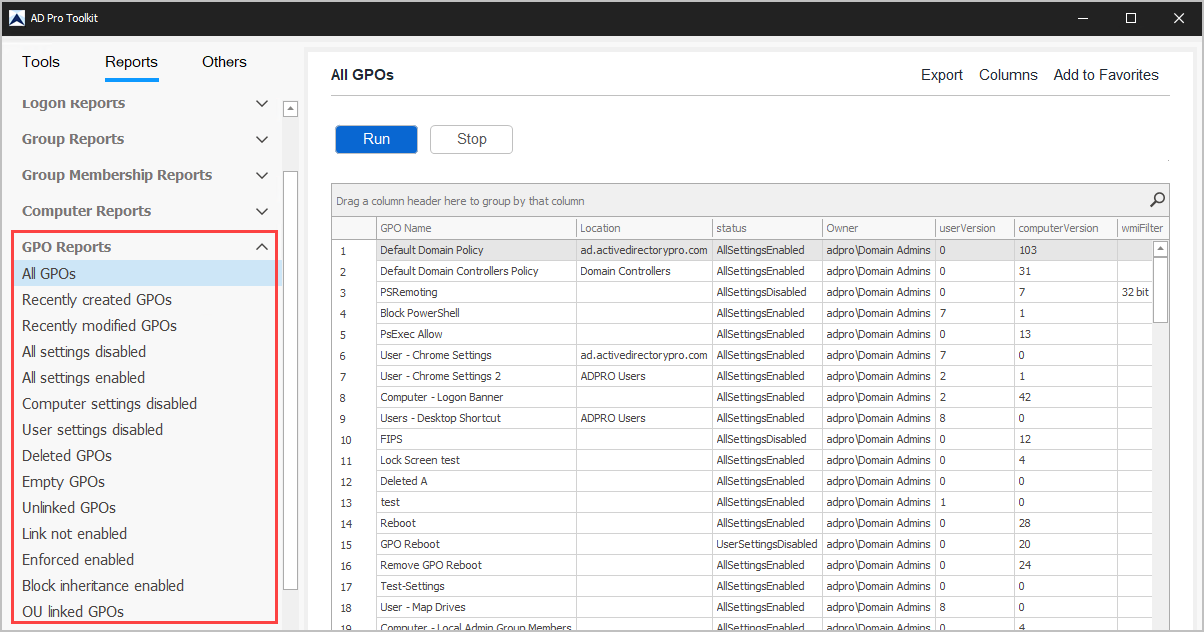Click the report list scrollbar up arrow
This screenshot has width=1204, height=632.
[x=290, y=108]
